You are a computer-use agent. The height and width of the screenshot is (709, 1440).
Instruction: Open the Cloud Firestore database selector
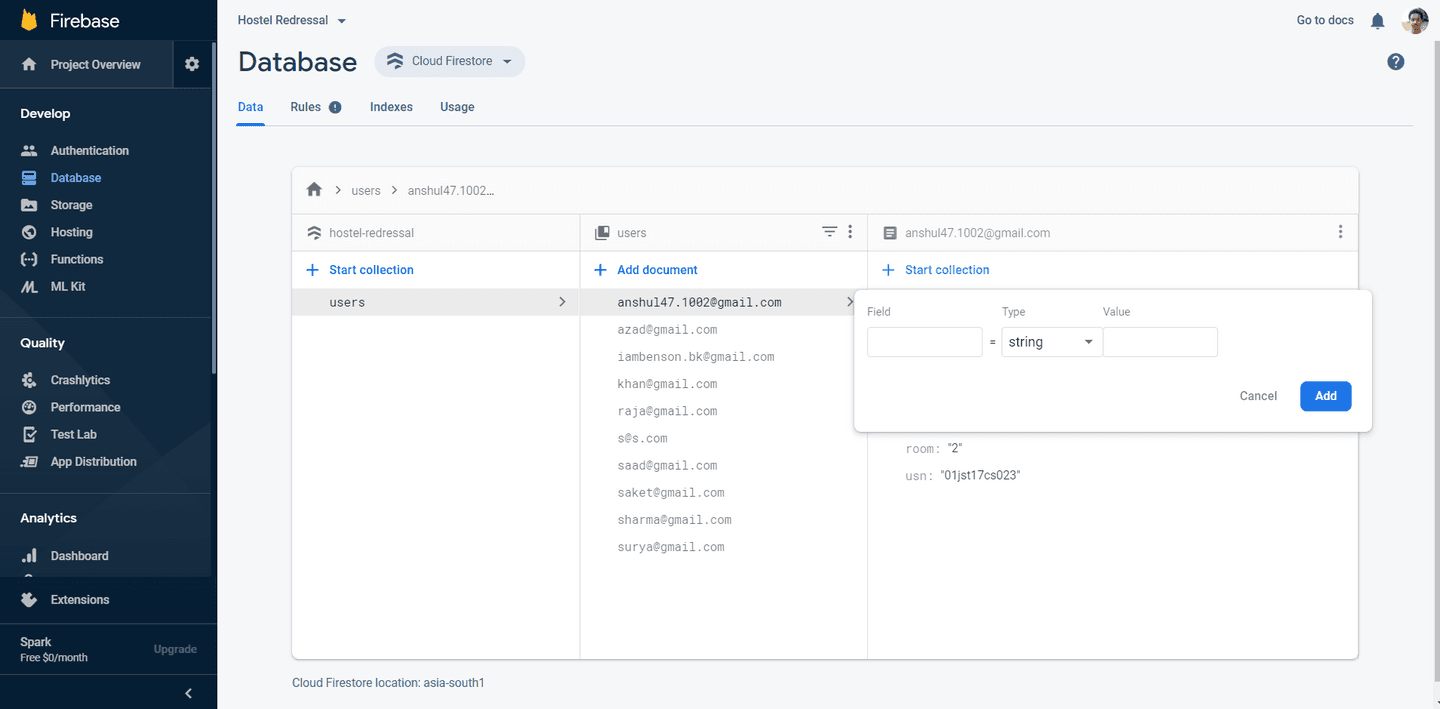[x=450, y=61]
